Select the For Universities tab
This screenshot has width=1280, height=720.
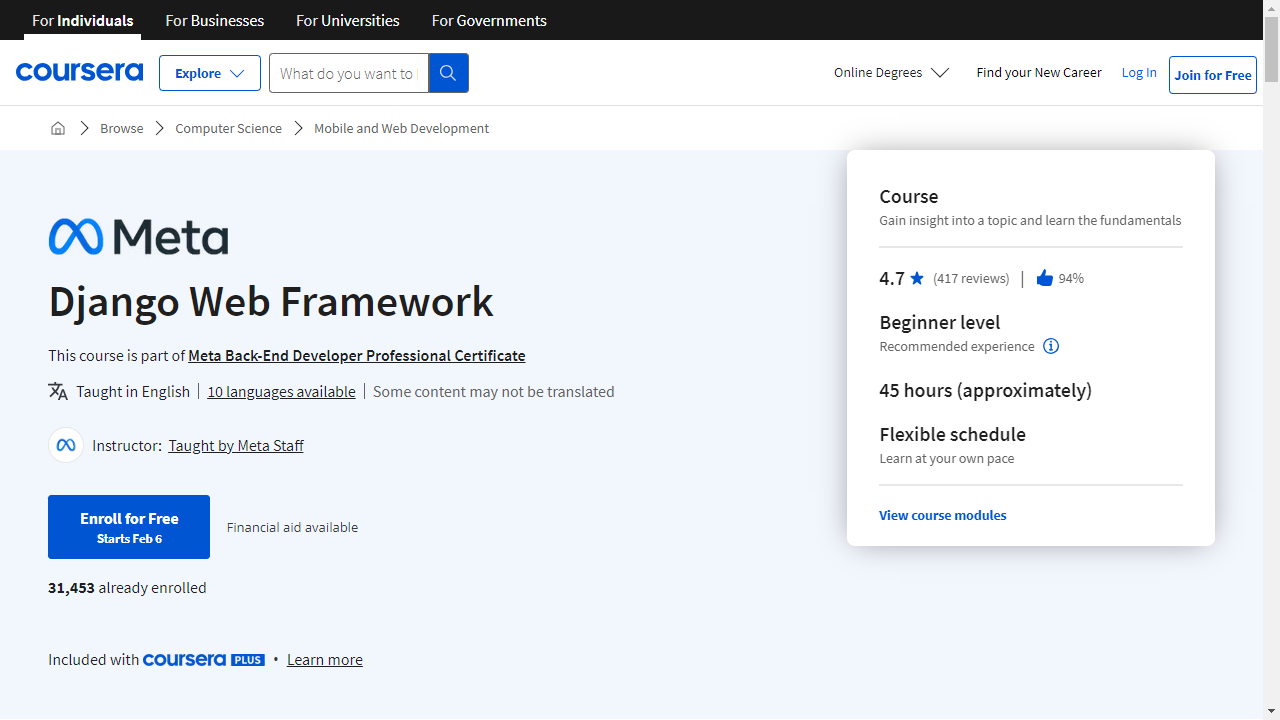[x=348, y=20]
